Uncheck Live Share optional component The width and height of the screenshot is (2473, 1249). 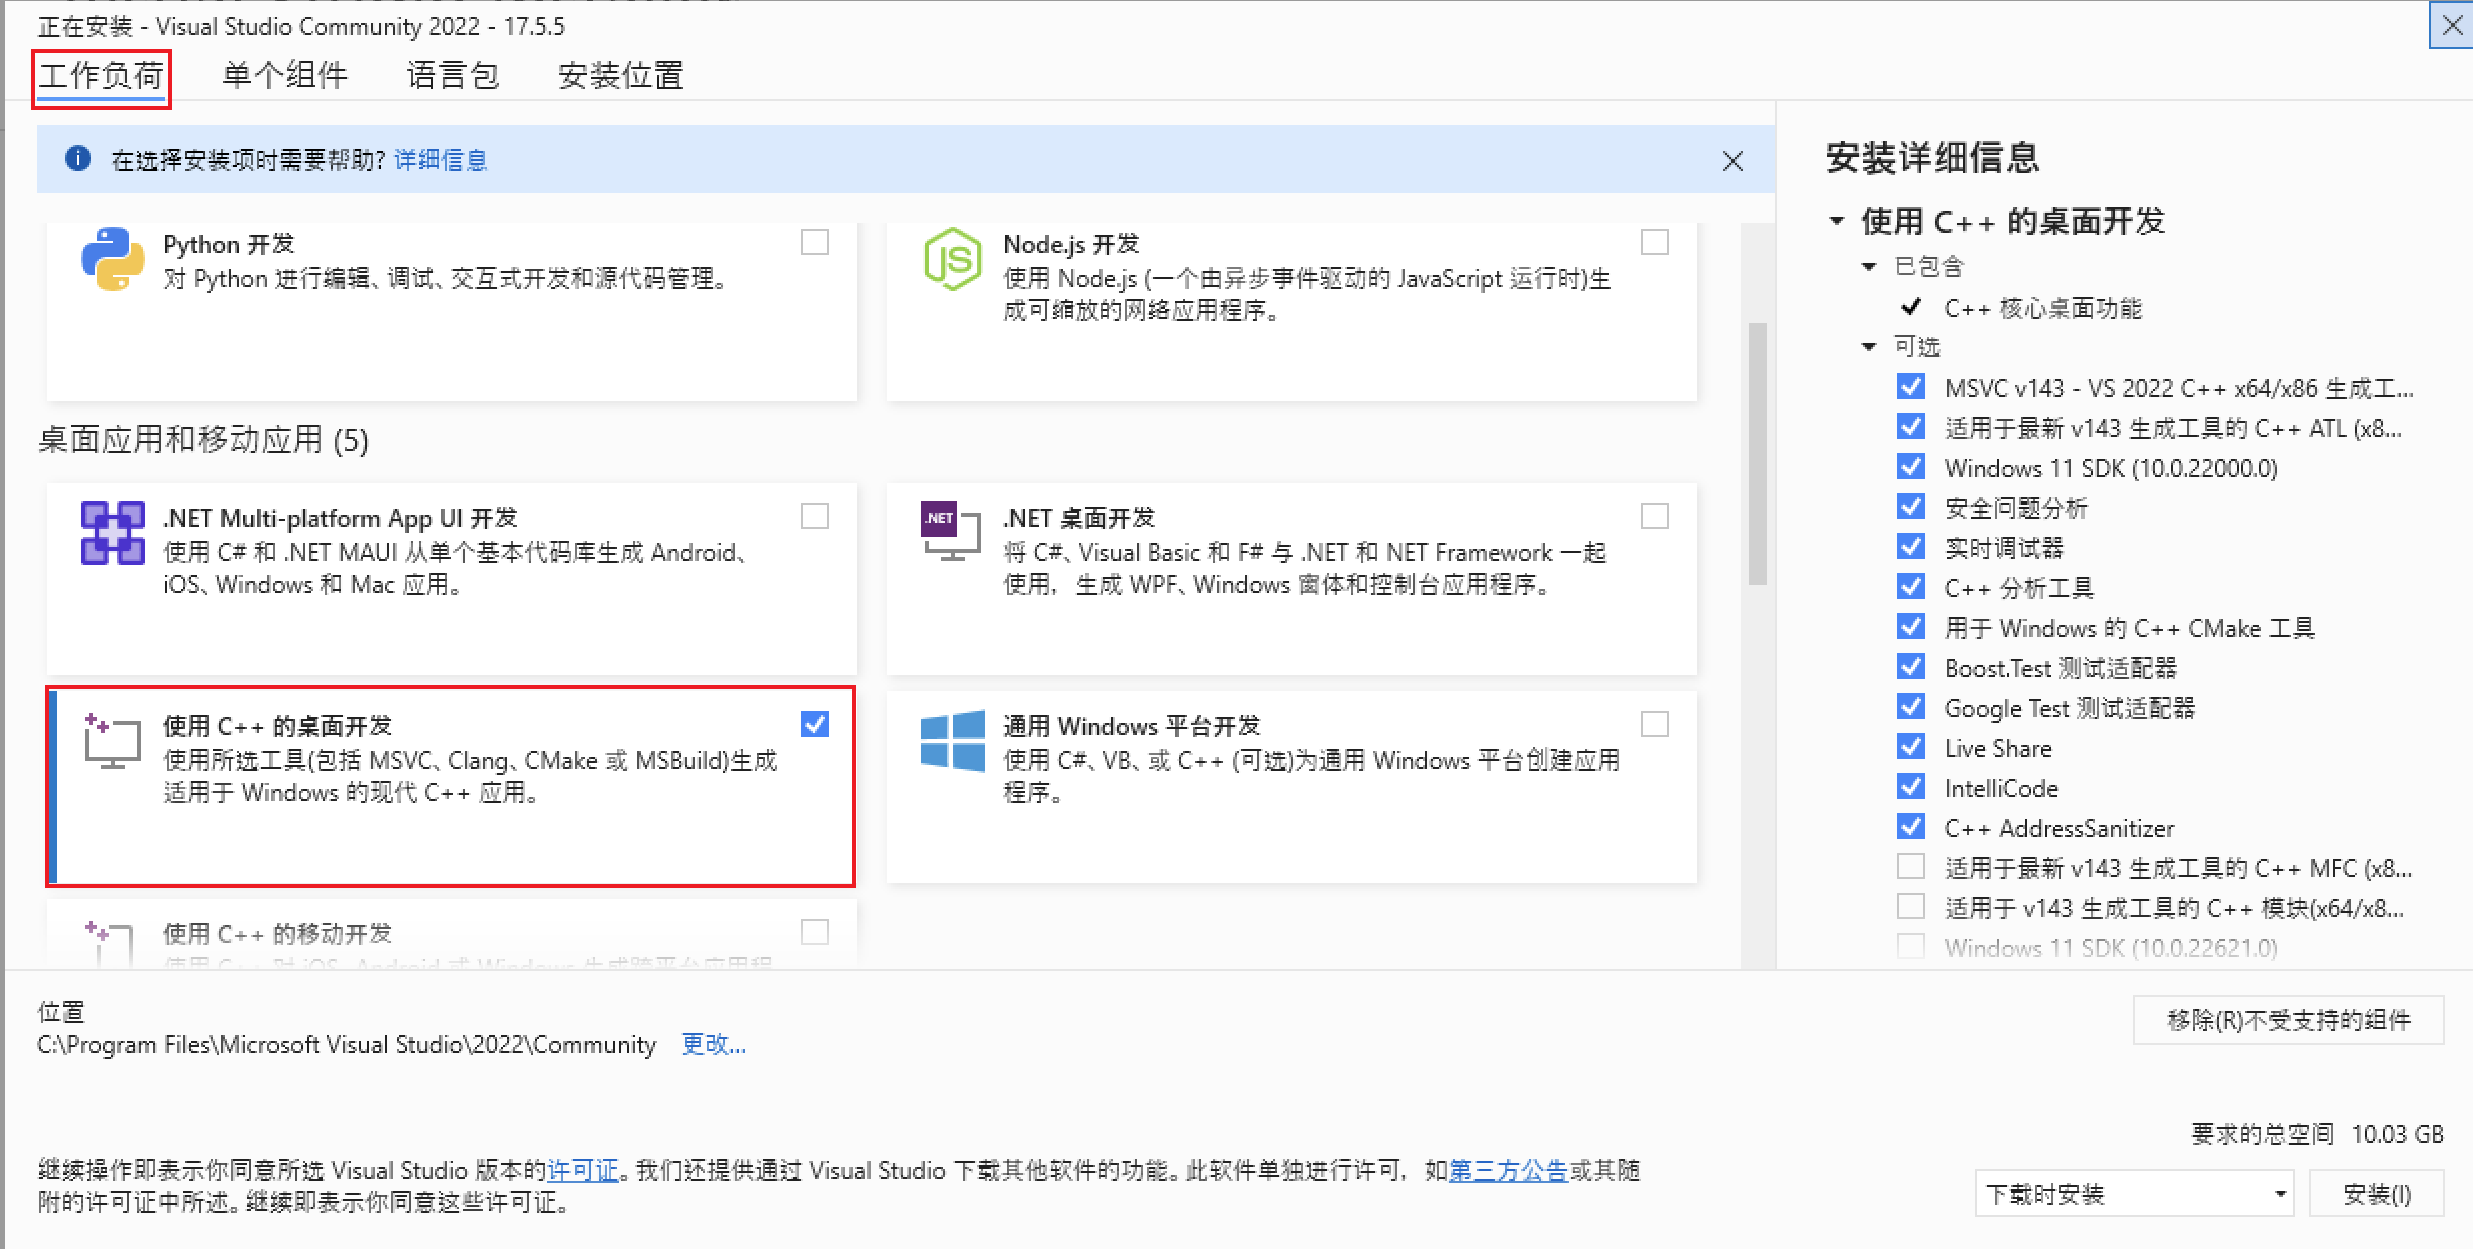coord(1910,746)
